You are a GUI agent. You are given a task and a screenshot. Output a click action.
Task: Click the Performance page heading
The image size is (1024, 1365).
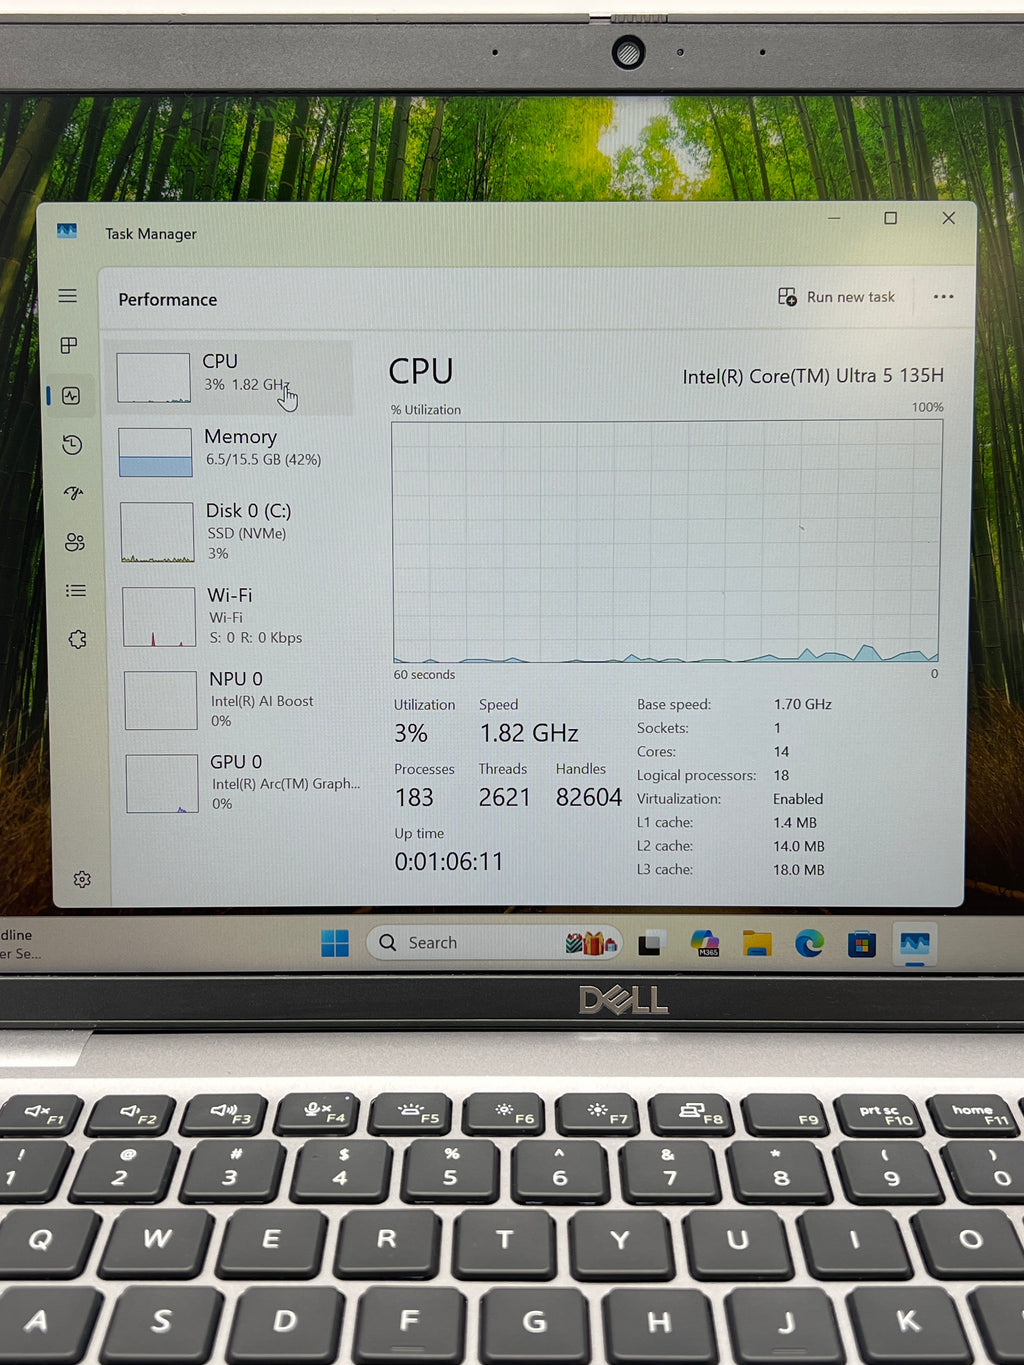click(167, 299)
